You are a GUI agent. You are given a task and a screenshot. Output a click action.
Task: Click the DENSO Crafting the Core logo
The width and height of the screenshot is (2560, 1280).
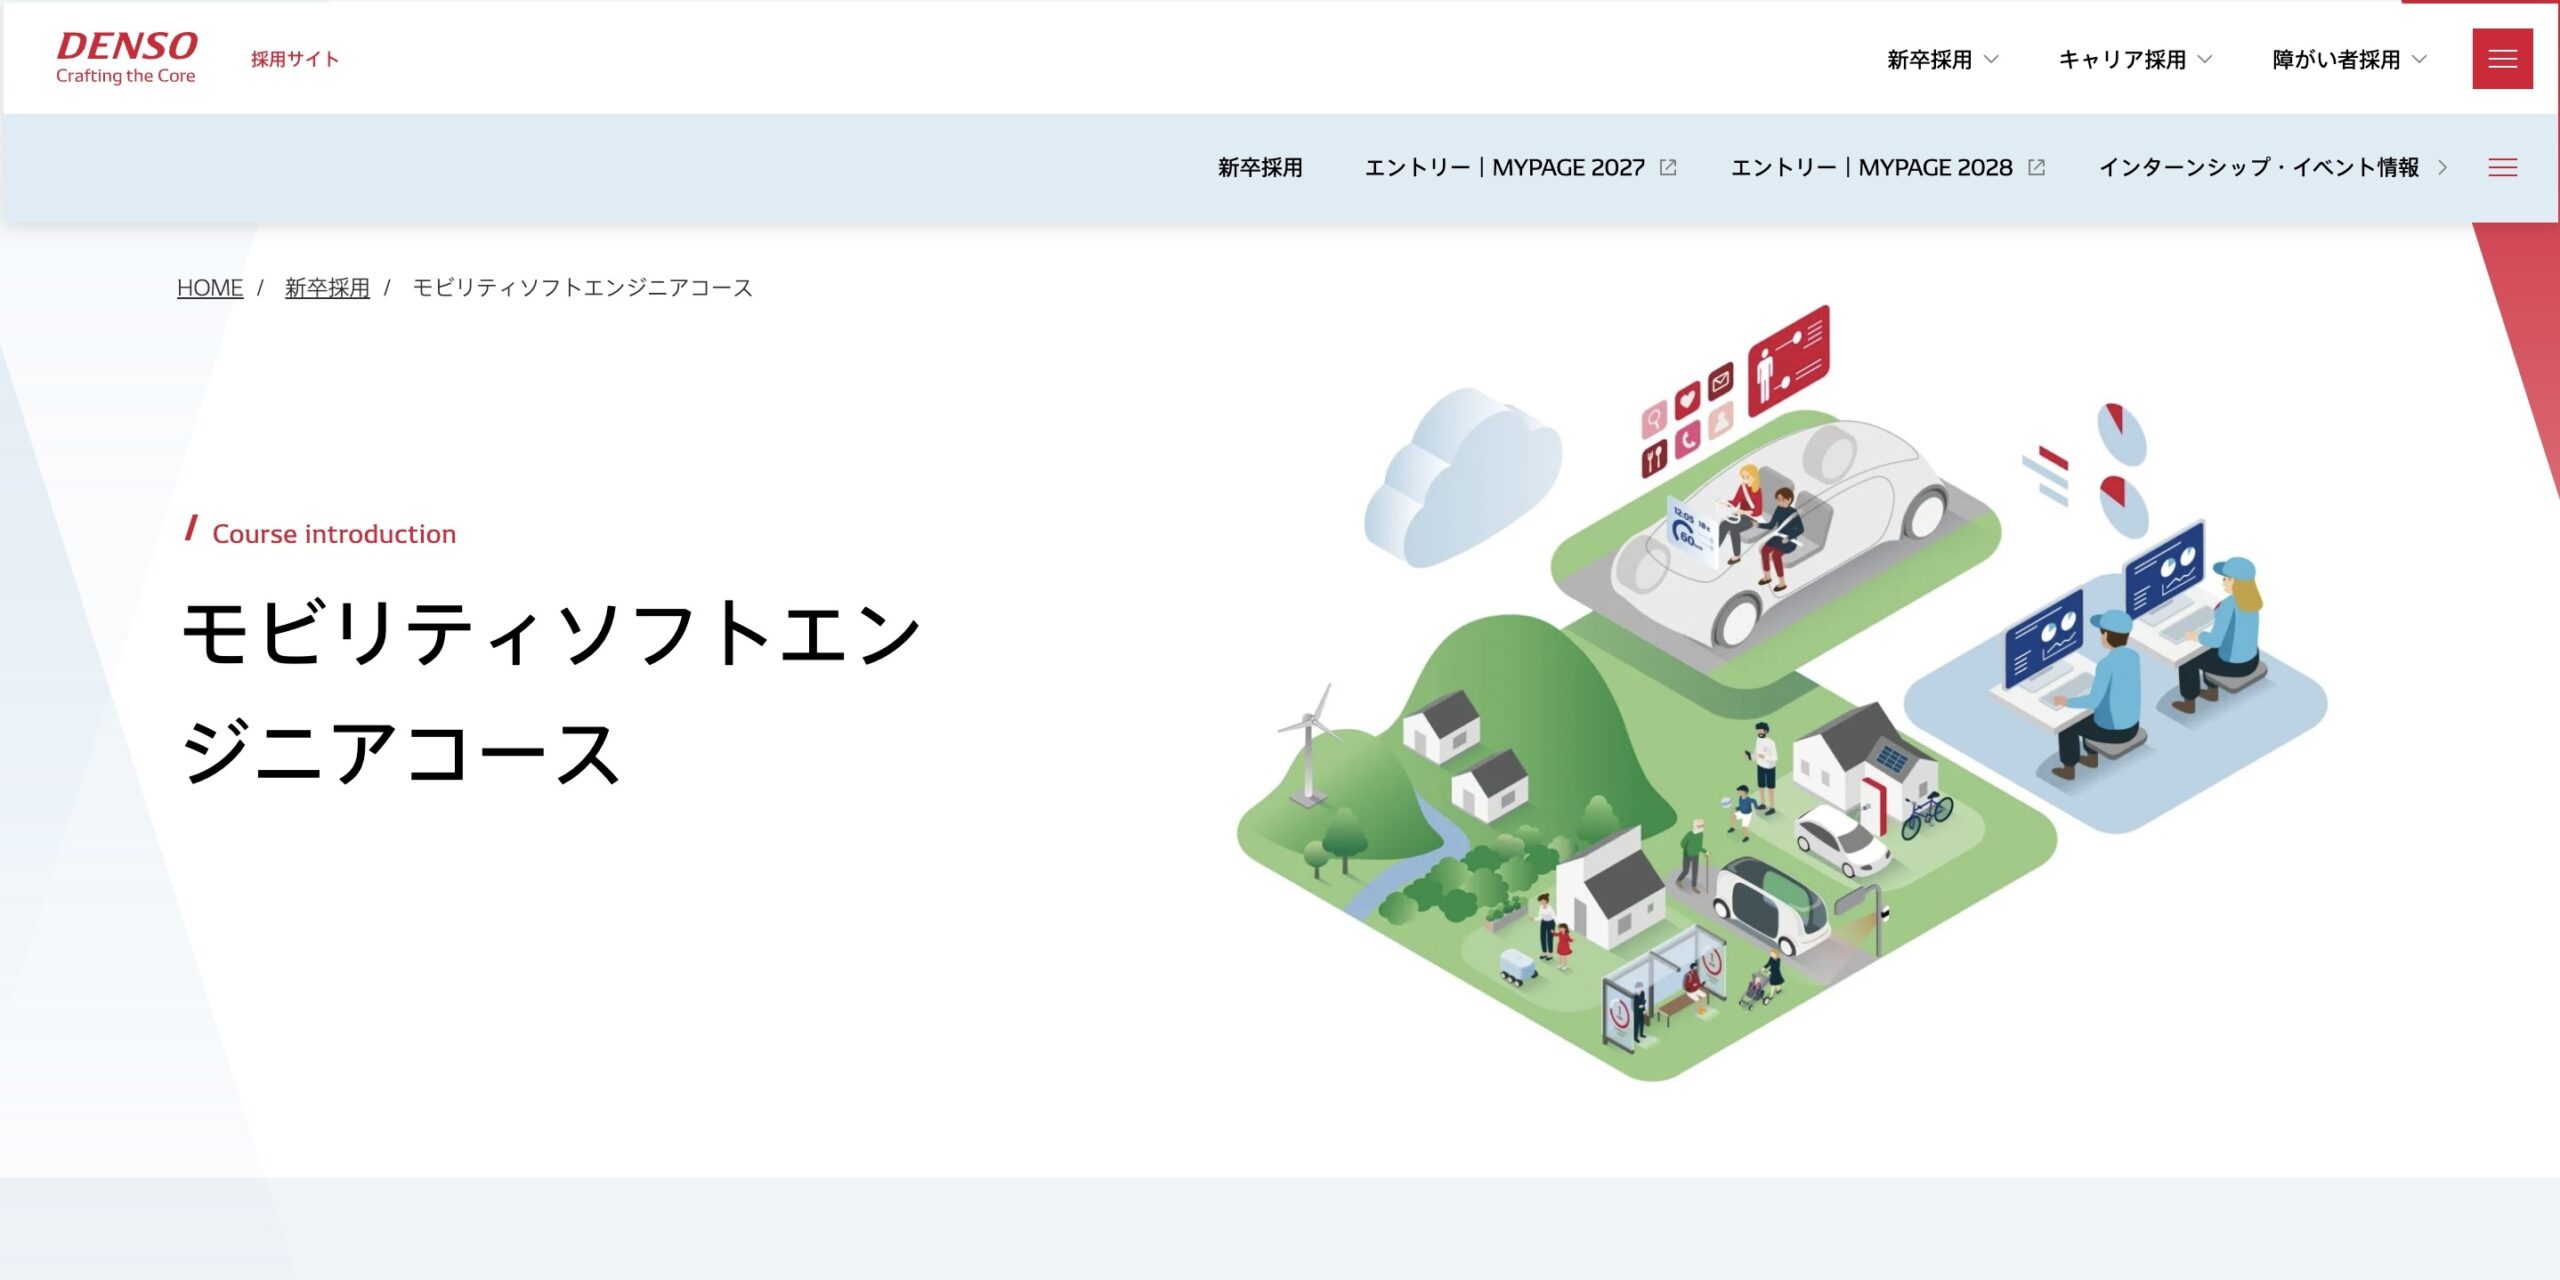pyautogui.click(x=126, y=58)
